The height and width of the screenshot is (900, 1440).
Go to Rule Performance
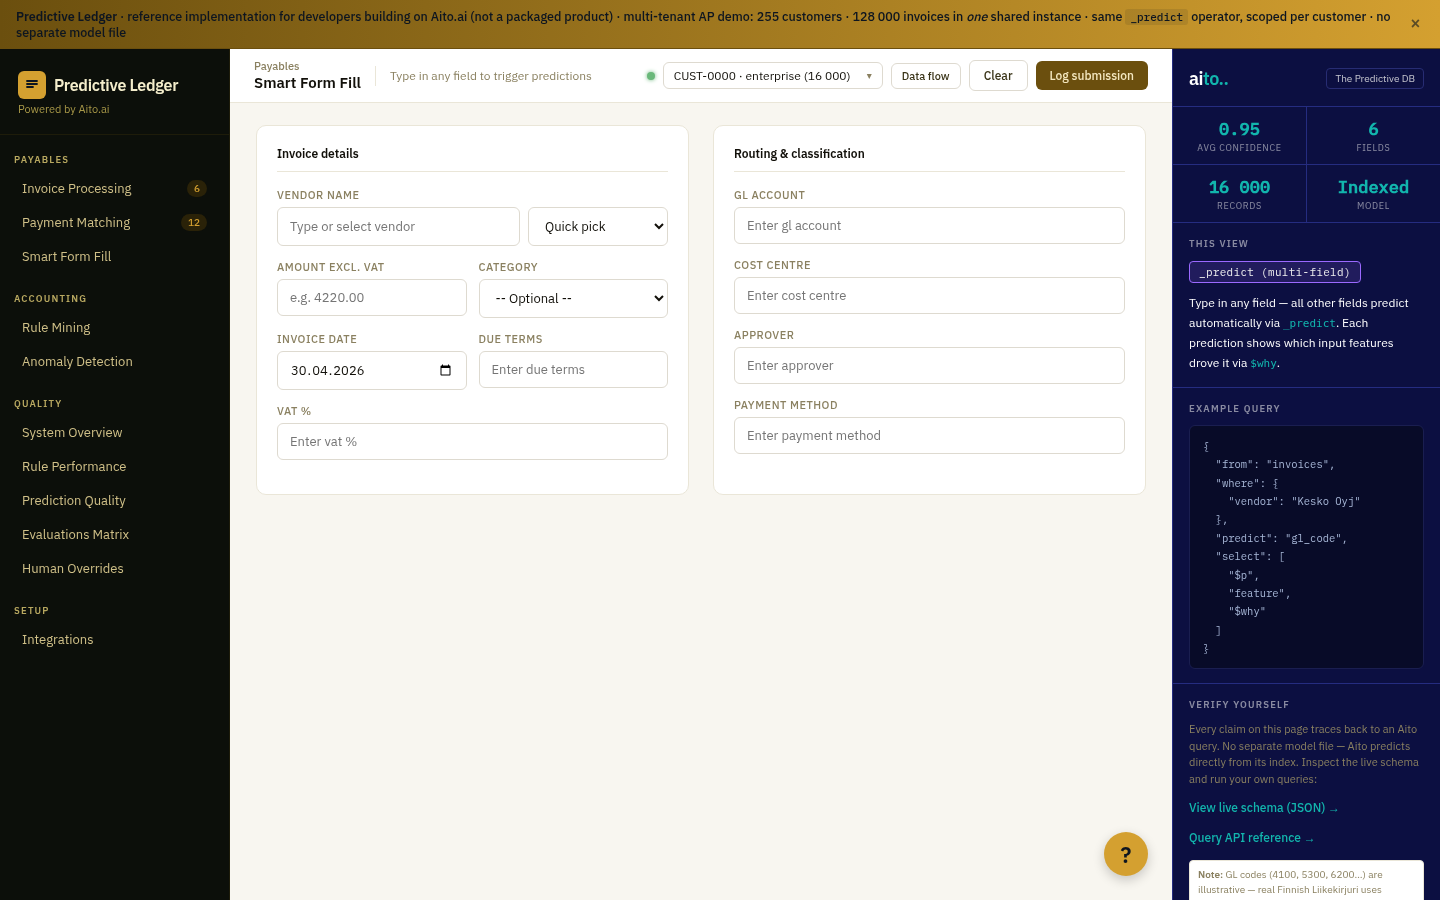click(x=115, y=467)
